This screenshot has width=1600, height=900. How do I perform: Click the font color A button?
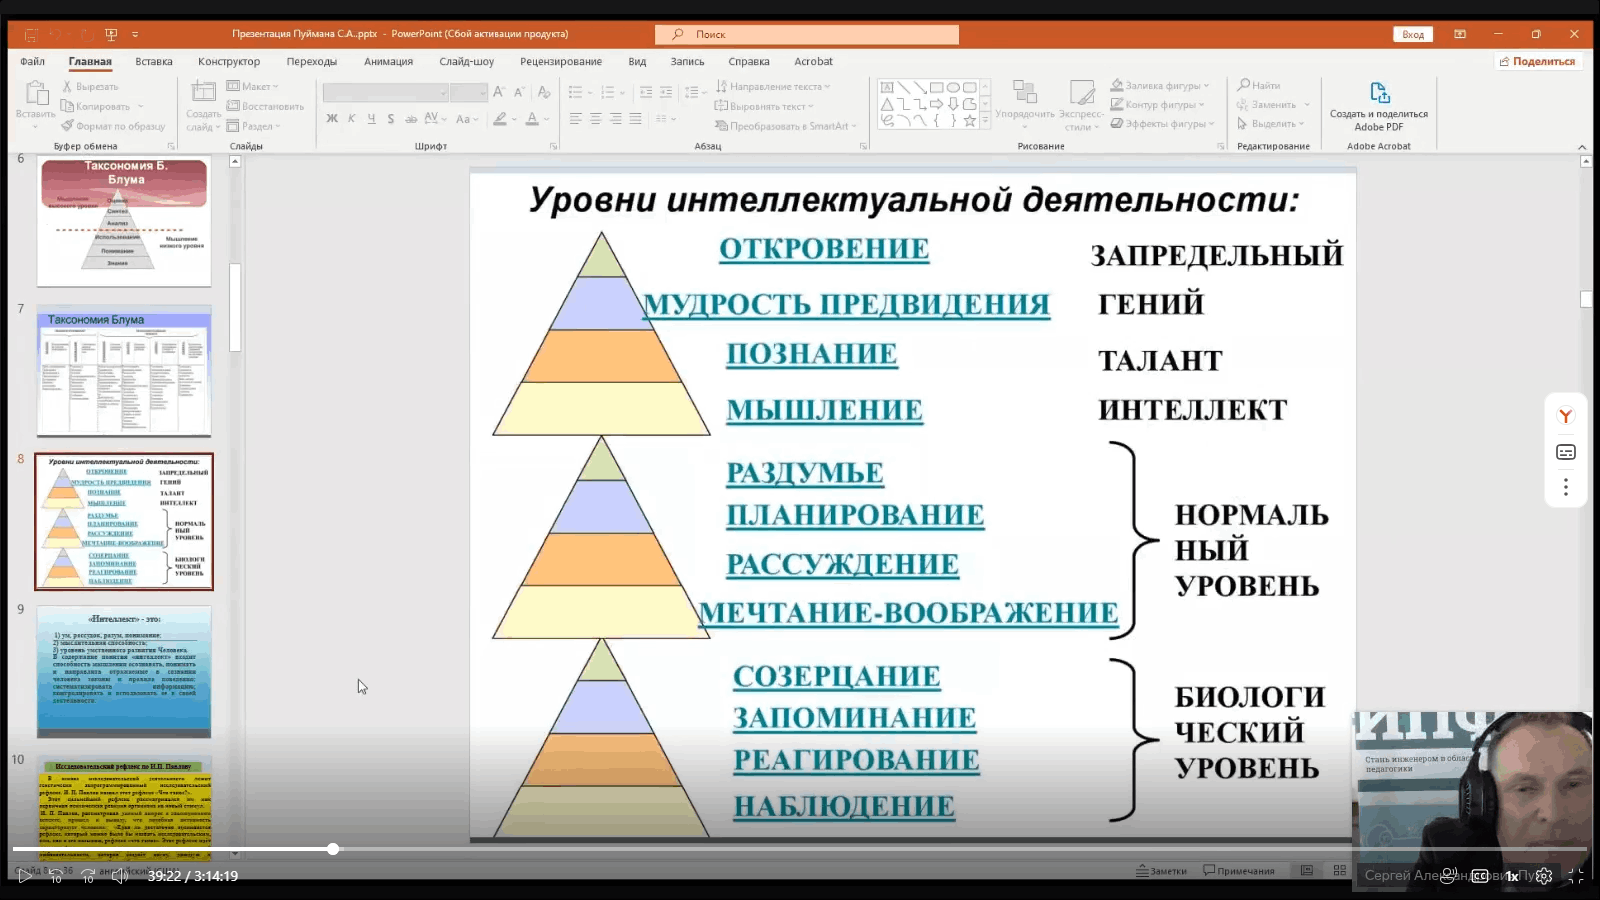[532, 119]
